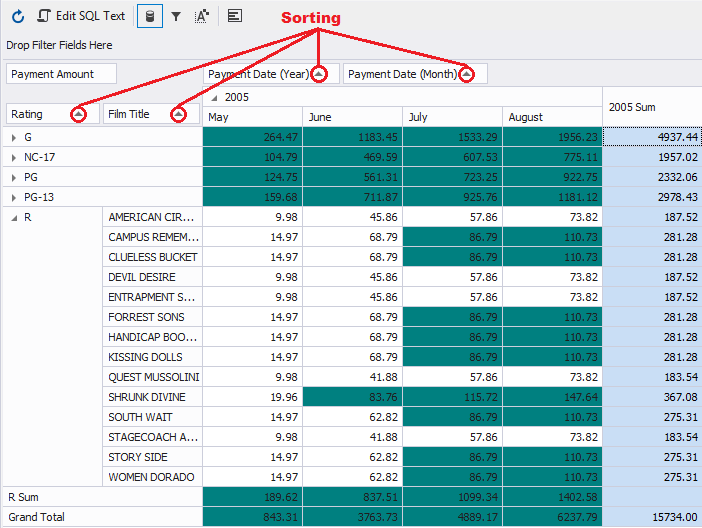The height and width of the screenshot is (528, 702).
Task: Toggle the database data source icon
Action: click(150, 17)
